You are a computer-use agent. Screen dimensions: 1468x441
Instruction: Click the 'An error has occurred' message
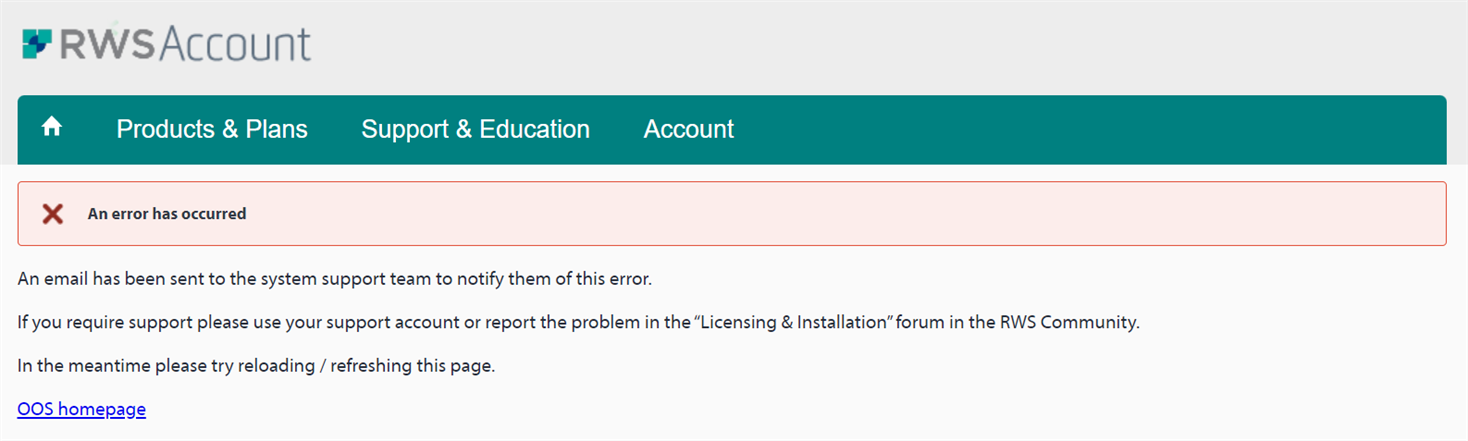167,214
